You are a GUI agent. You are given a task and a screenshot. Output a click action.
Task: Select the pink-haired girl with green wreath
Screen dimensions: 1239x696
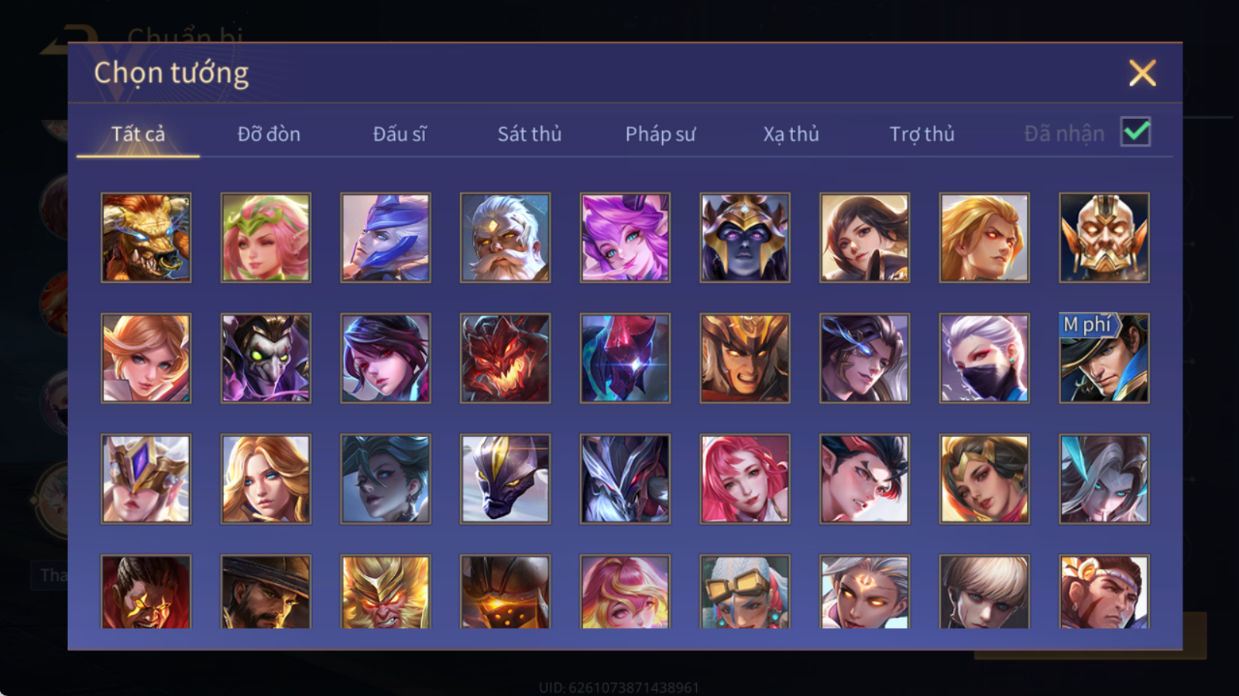266,238
